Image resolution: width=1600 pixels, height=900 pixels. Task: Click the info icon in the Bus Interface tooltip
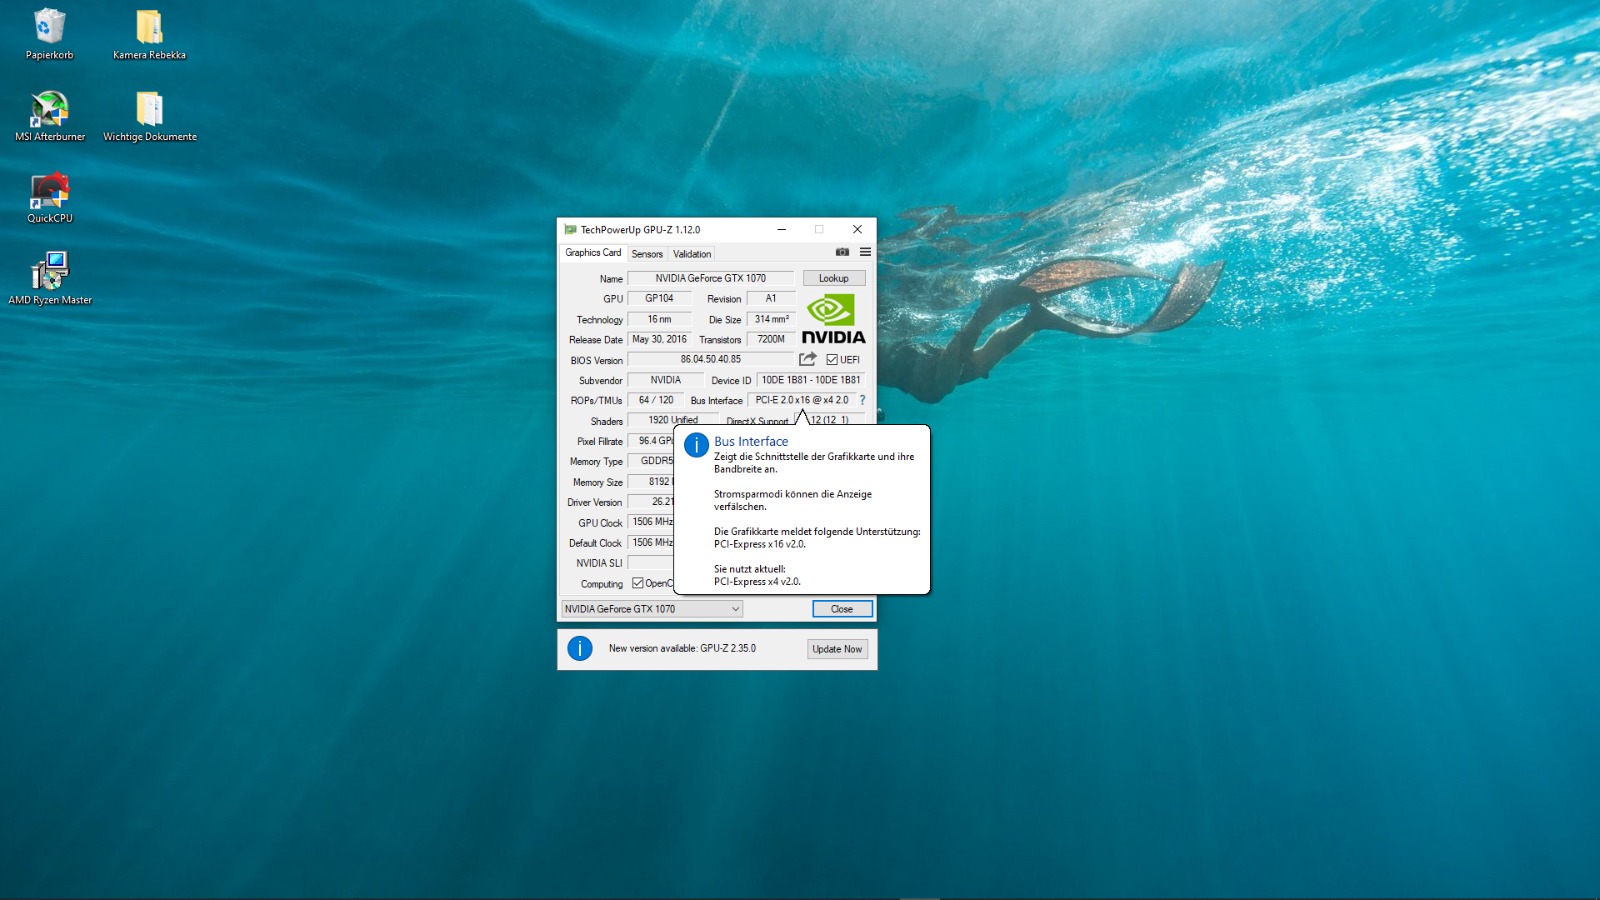pos(696,445)
